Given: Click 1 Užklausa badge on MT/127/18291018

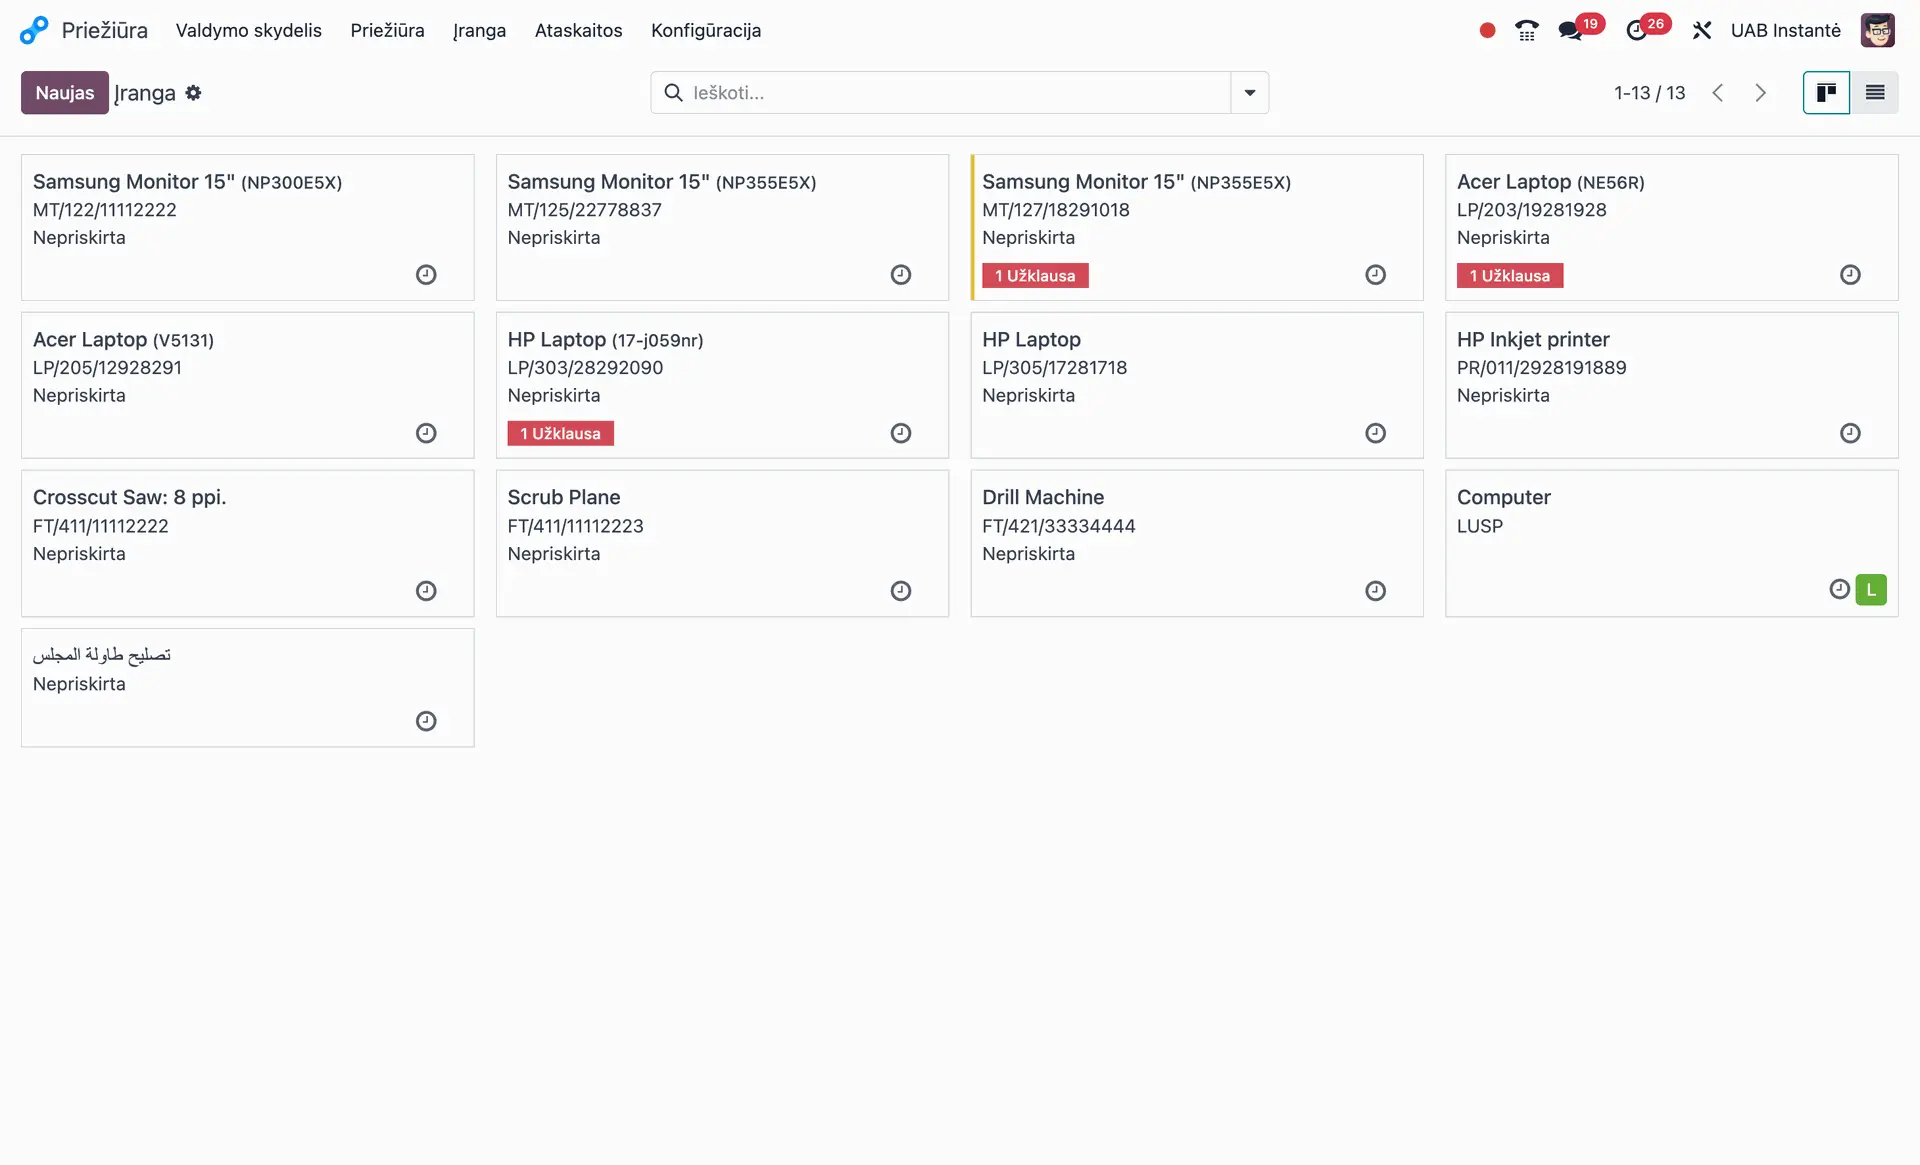Looking at the screenshot, I should (x=1035, y=276).
